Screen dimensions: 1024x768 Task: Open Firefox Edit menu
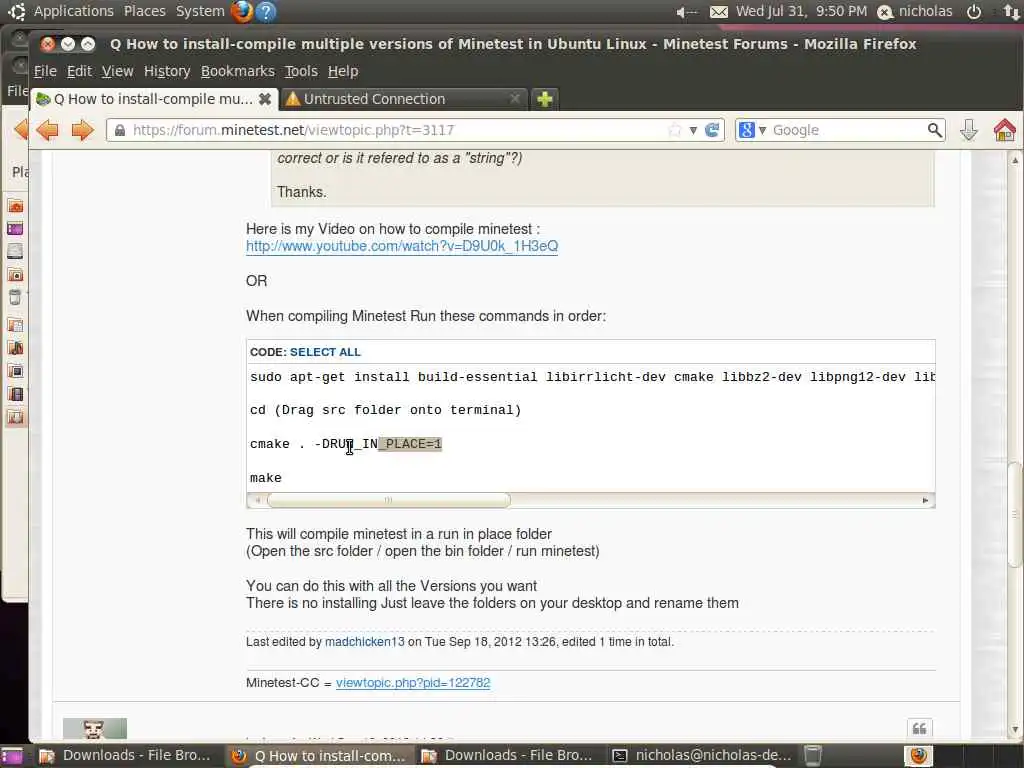coord(79,71)
